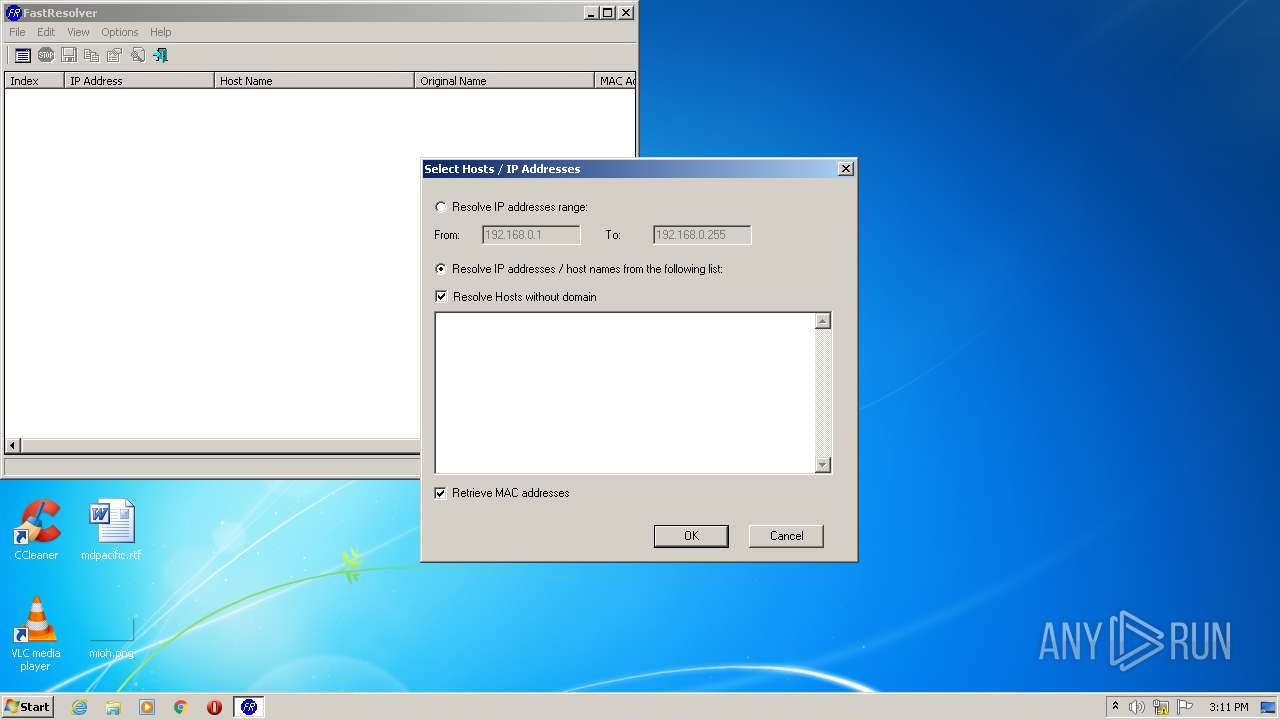Open Windows Explorer folder from the taskbar
The height and width of the screenshot is (720, 1280).
(x=113, y=707)
